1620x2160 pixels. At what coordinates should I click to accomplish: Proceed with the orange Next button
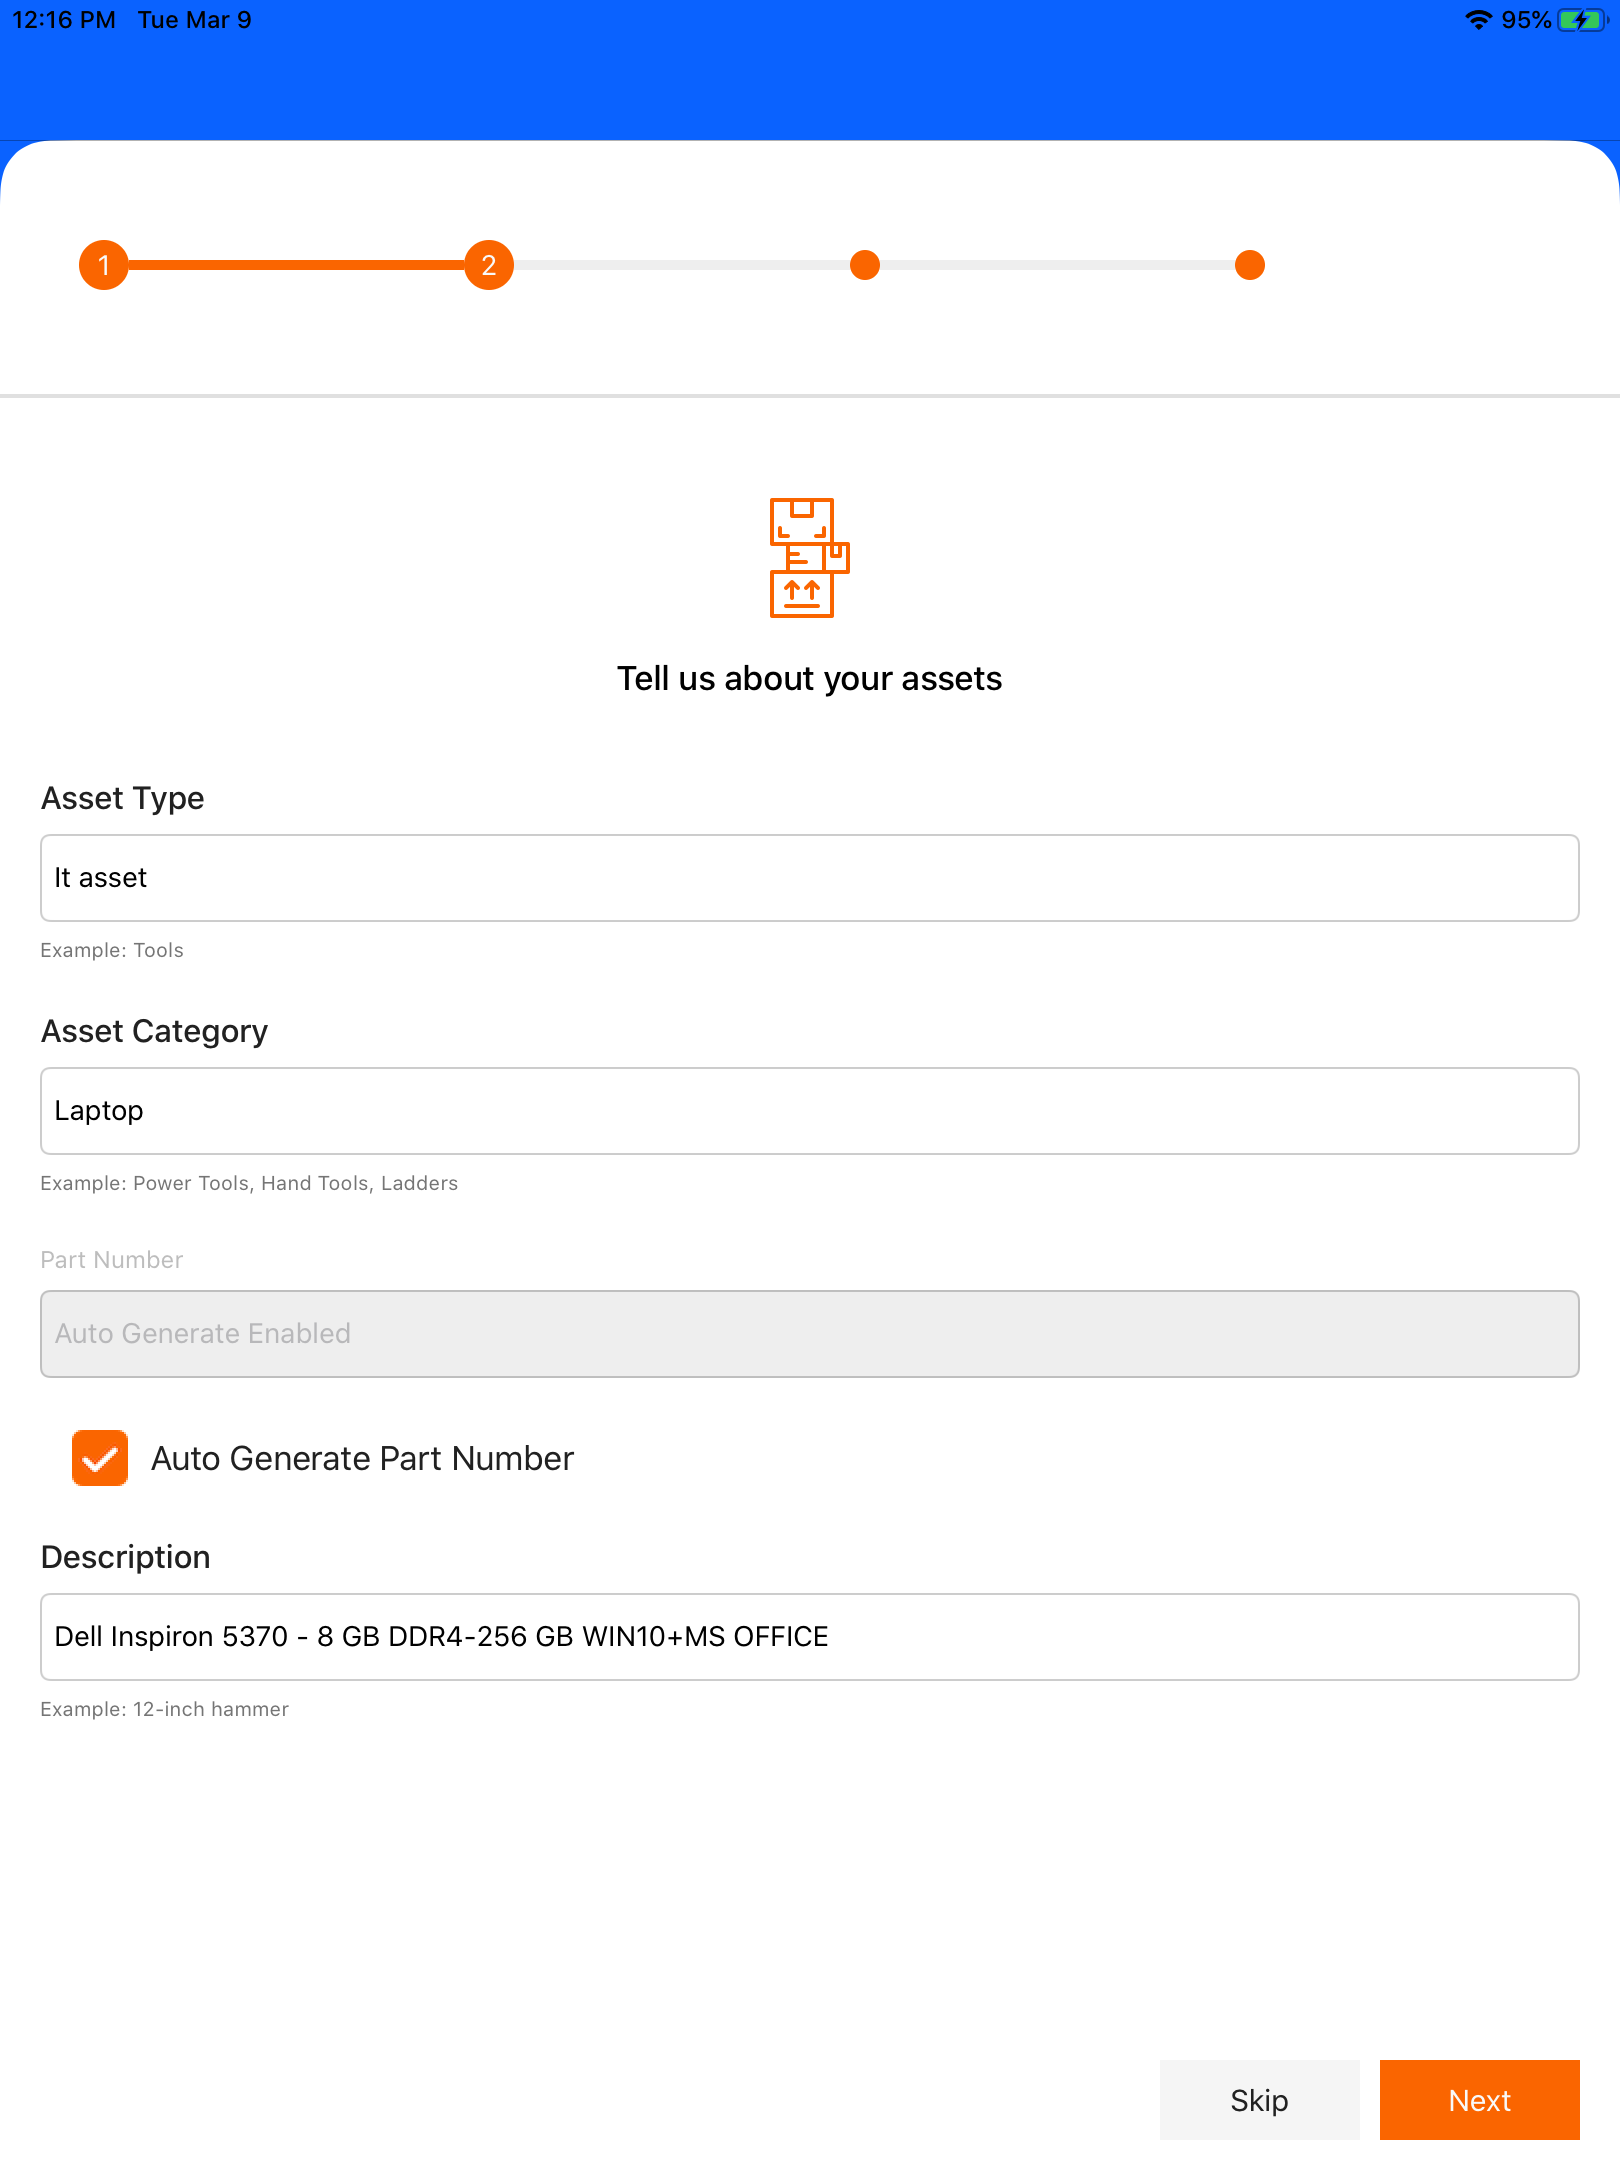1479,2100
